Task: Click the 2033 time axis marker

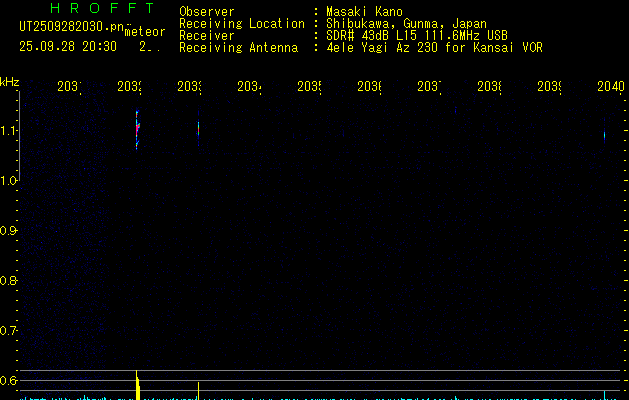Action: click(189, 86)
